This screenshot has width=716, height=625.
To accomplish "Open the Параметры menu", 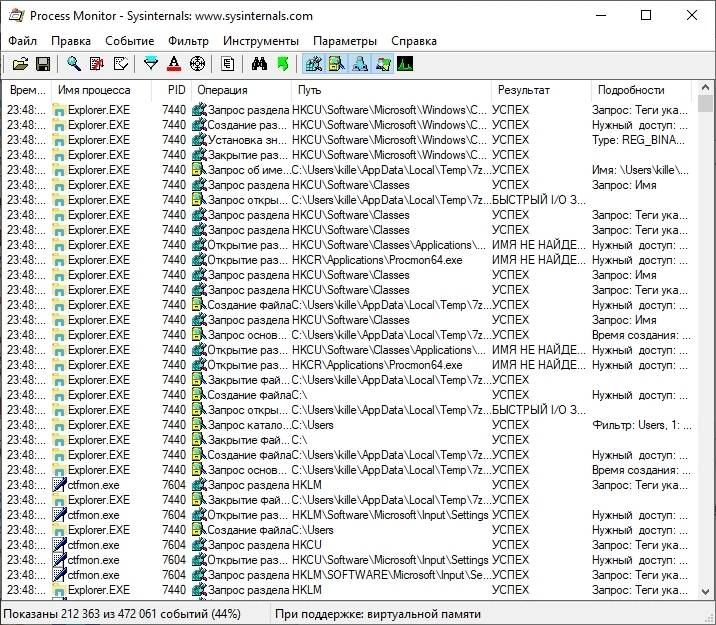I will coord(345,41).
